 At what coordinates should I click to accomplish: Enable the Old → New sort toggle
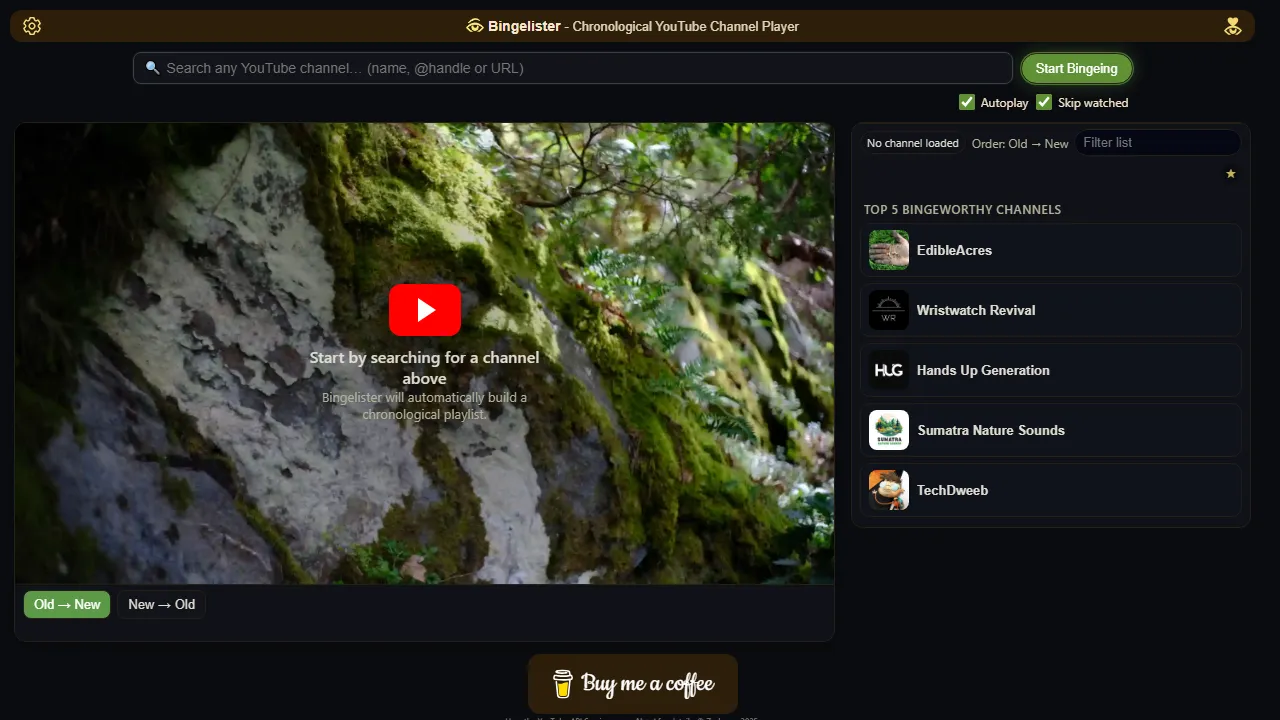coord(66,604)
